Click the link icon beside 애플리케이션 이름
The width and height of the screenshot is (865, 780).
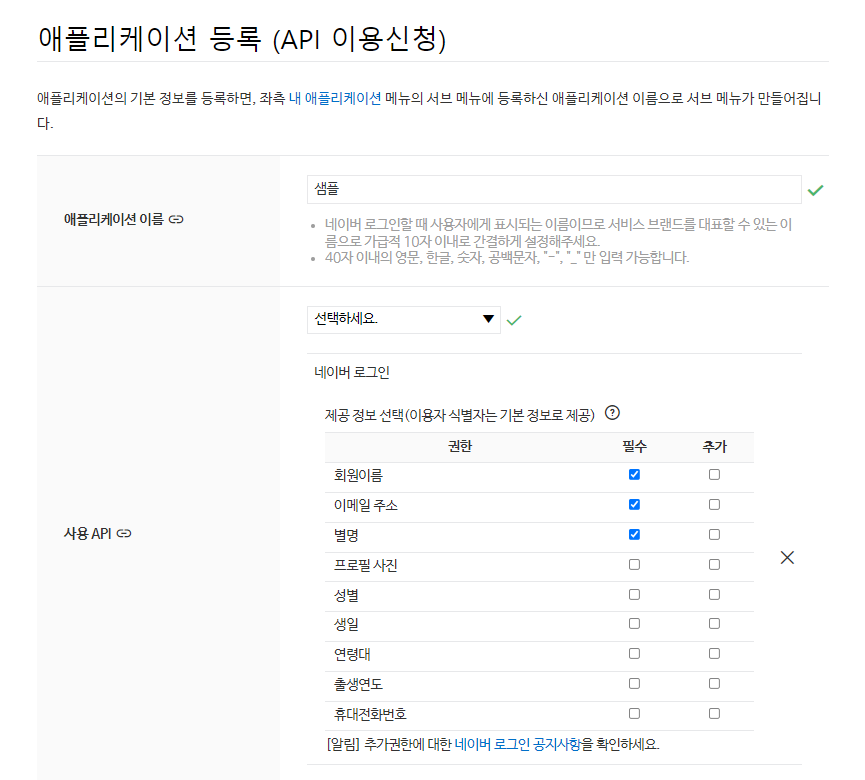coord(176,220)
